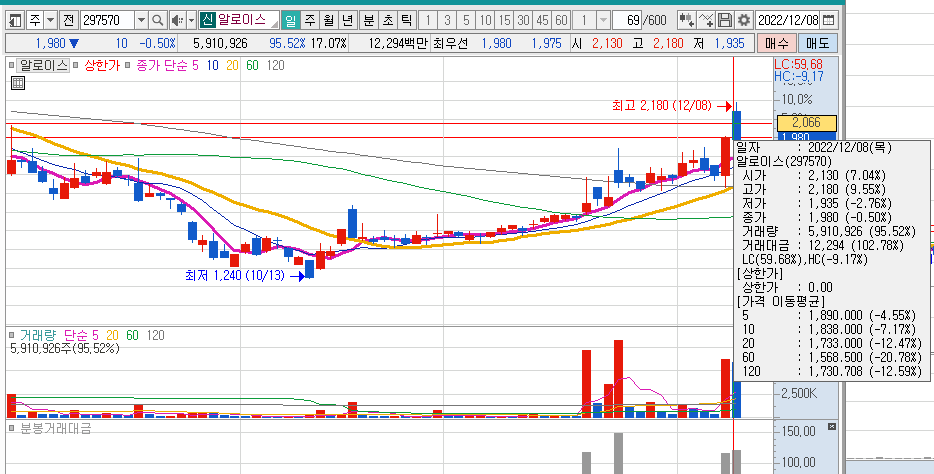Click the yellow 2,066 price tag on axis
The width and height of the screenshot is (934, 474).
pyautogui.click(x=807, y=123)
